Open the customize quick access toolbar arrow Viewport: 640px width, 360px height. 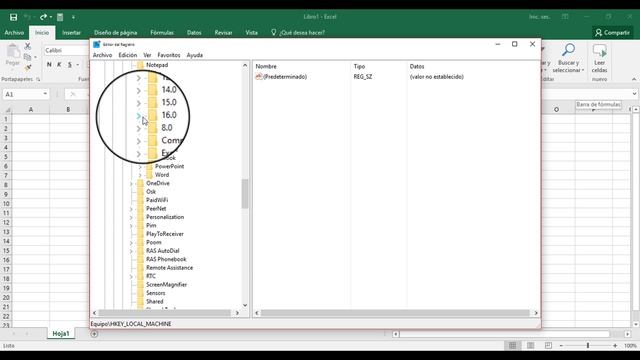click(73, 17)
